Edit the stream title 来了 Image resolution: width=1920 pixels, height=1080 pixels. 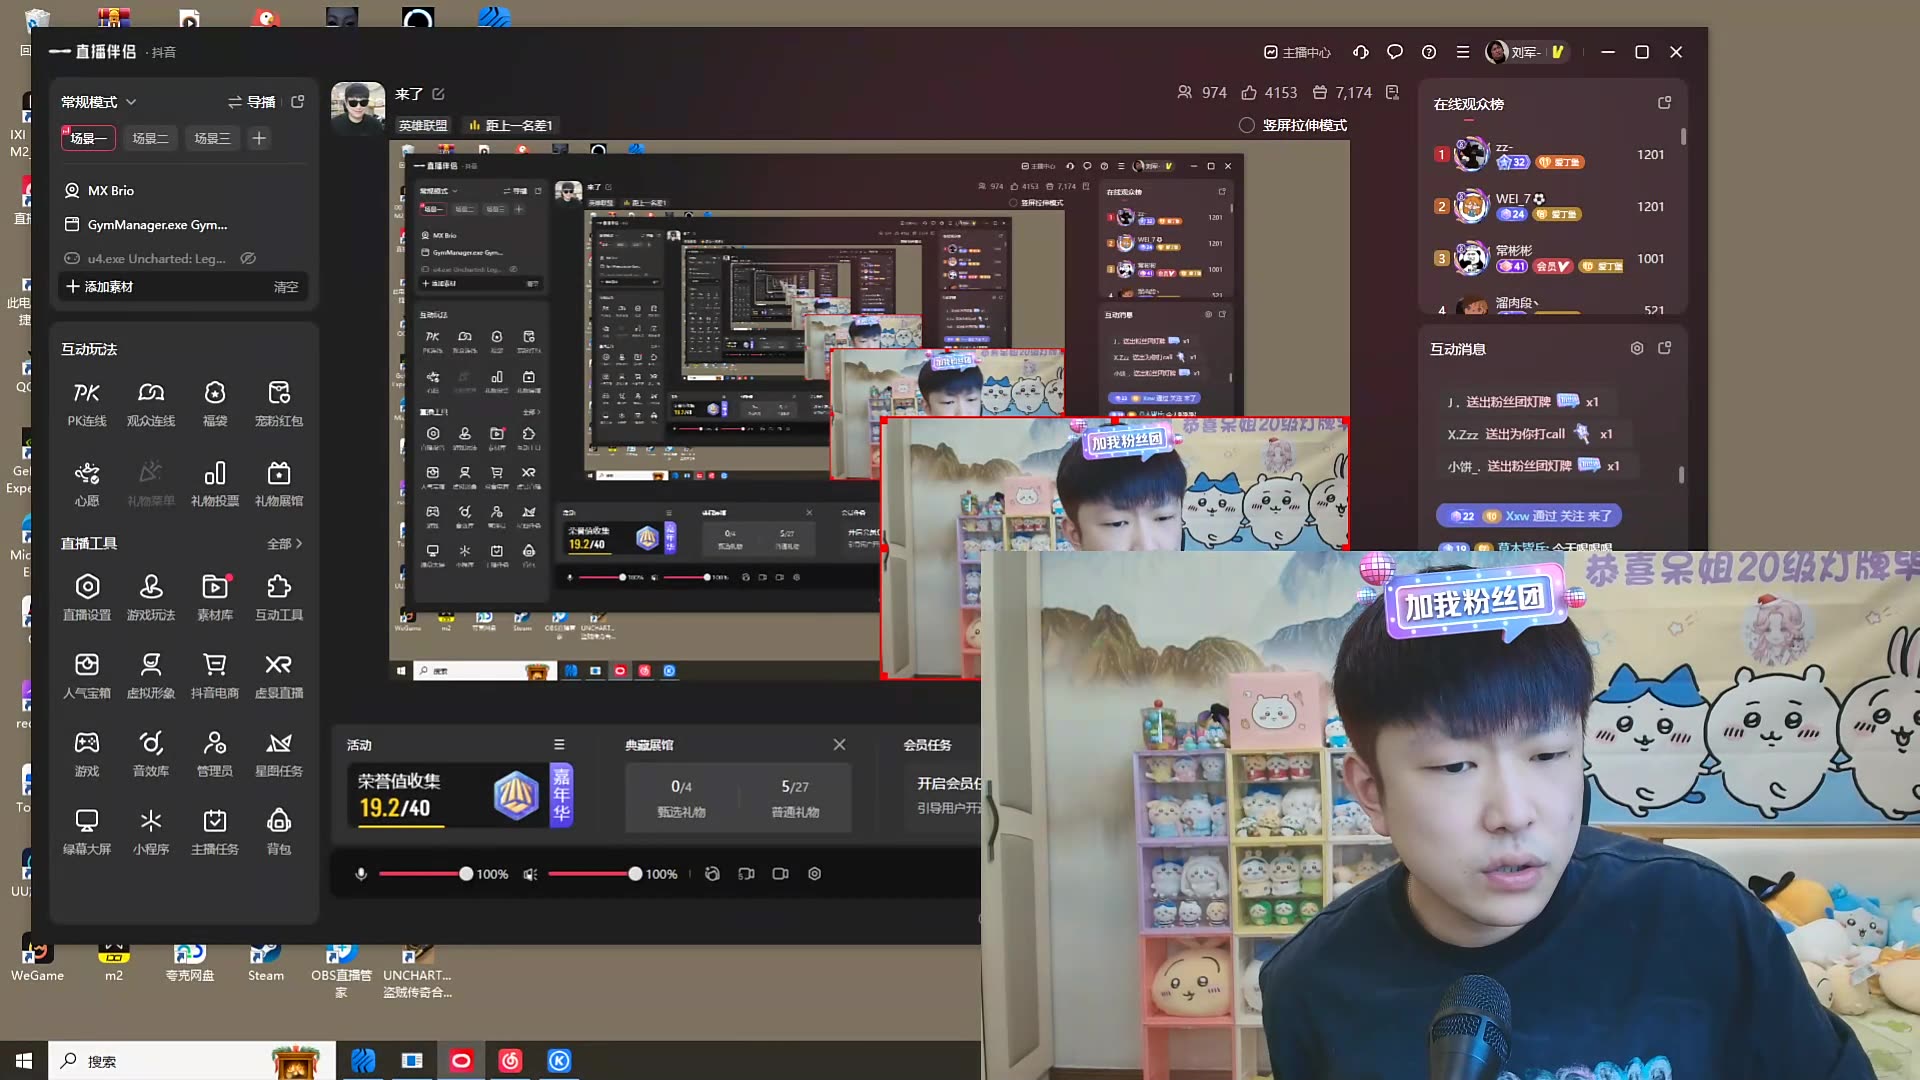coord(438,94)
